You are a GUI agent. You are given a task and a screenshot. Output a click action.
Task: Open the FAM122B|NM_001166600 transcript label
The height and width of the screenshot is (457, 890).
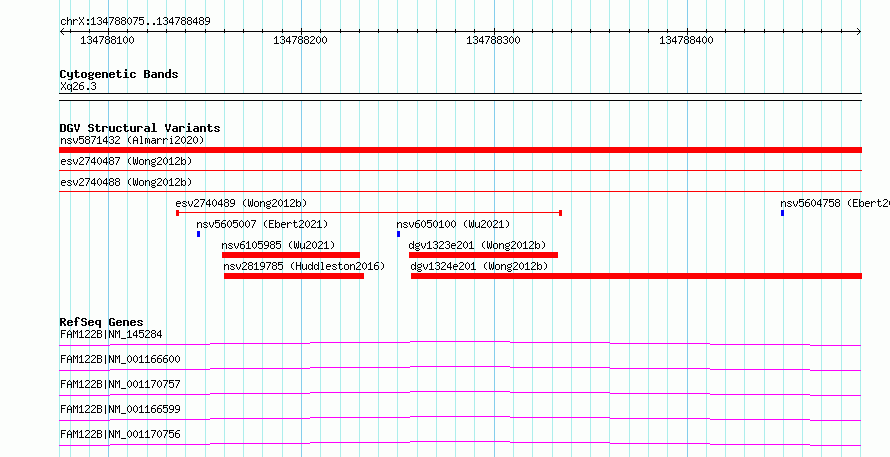120,359
